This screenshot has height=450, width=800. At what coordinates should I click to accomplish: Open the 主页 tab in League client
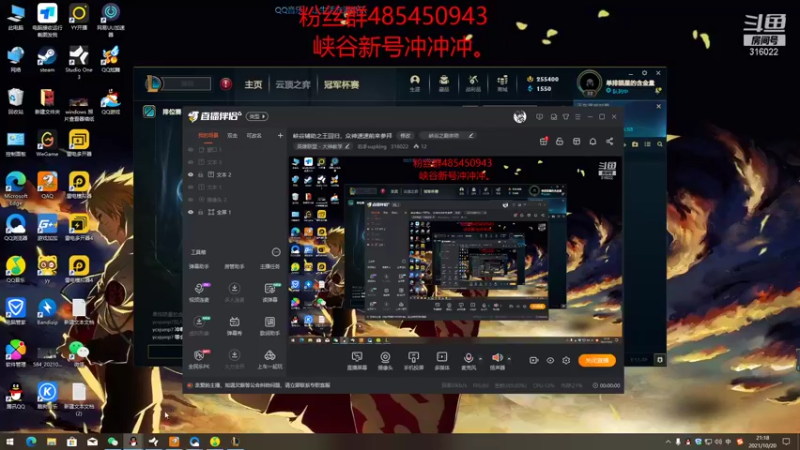(x=253, y=85)
